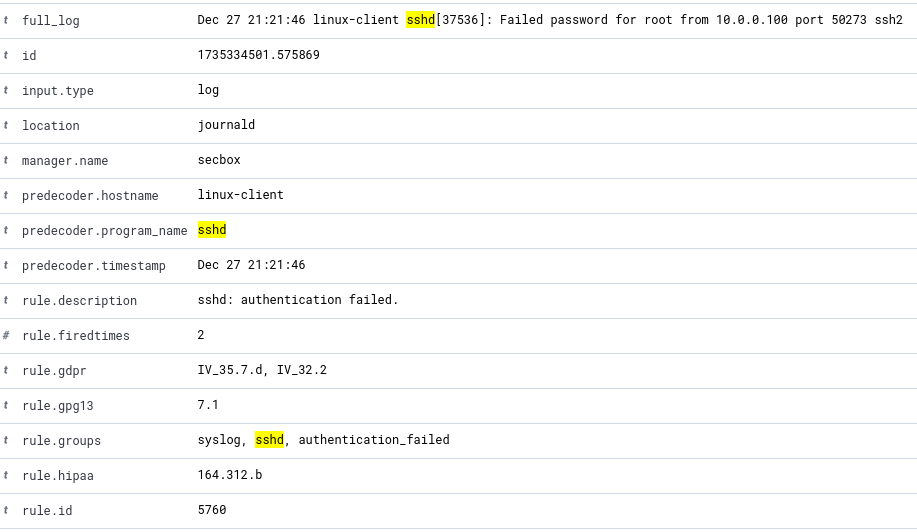Screen dimensions: 917x532
Task: Click the type icon beside rule.description
Action: coord(6,301)
